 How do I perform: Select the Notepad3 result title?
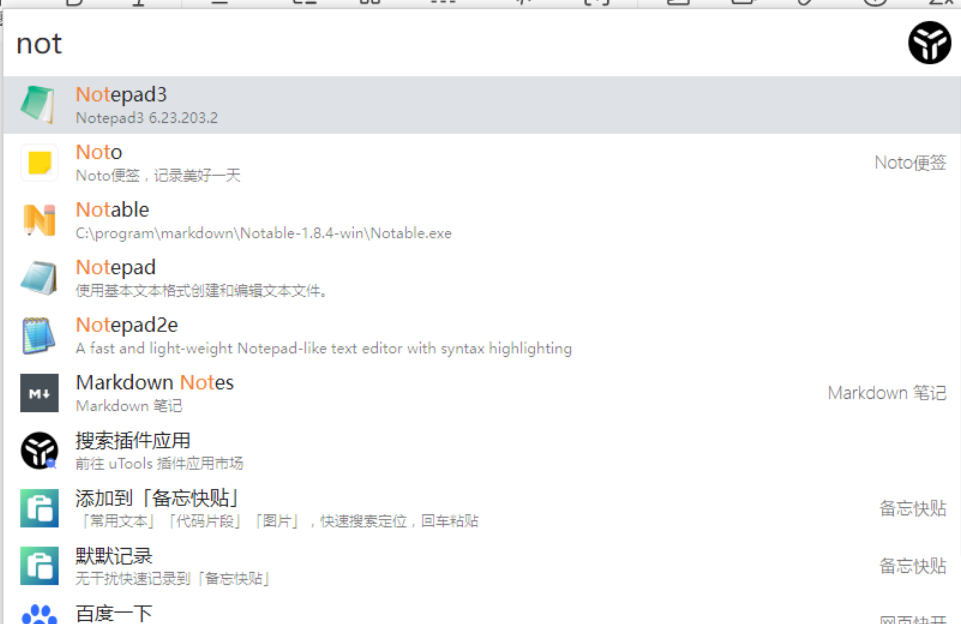(x=121, y=94)
